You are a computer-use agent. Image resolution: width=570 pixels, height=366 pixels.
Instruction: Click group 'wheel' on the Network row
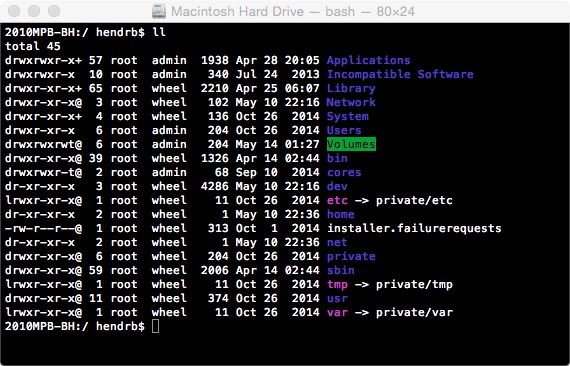(x=169, y=102)
